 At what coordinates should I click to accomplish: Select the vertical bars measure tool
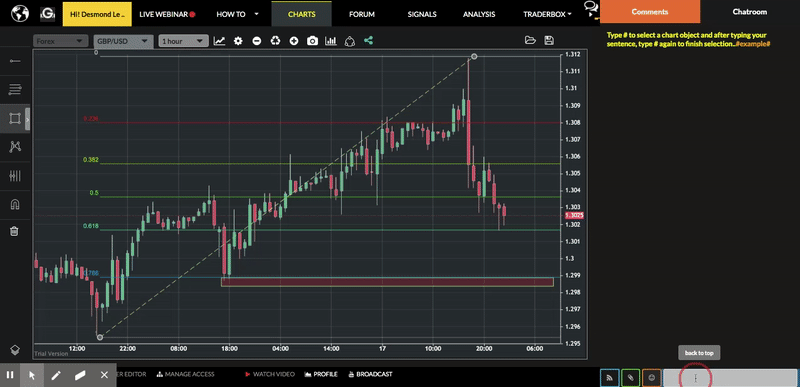coord(15,176)
